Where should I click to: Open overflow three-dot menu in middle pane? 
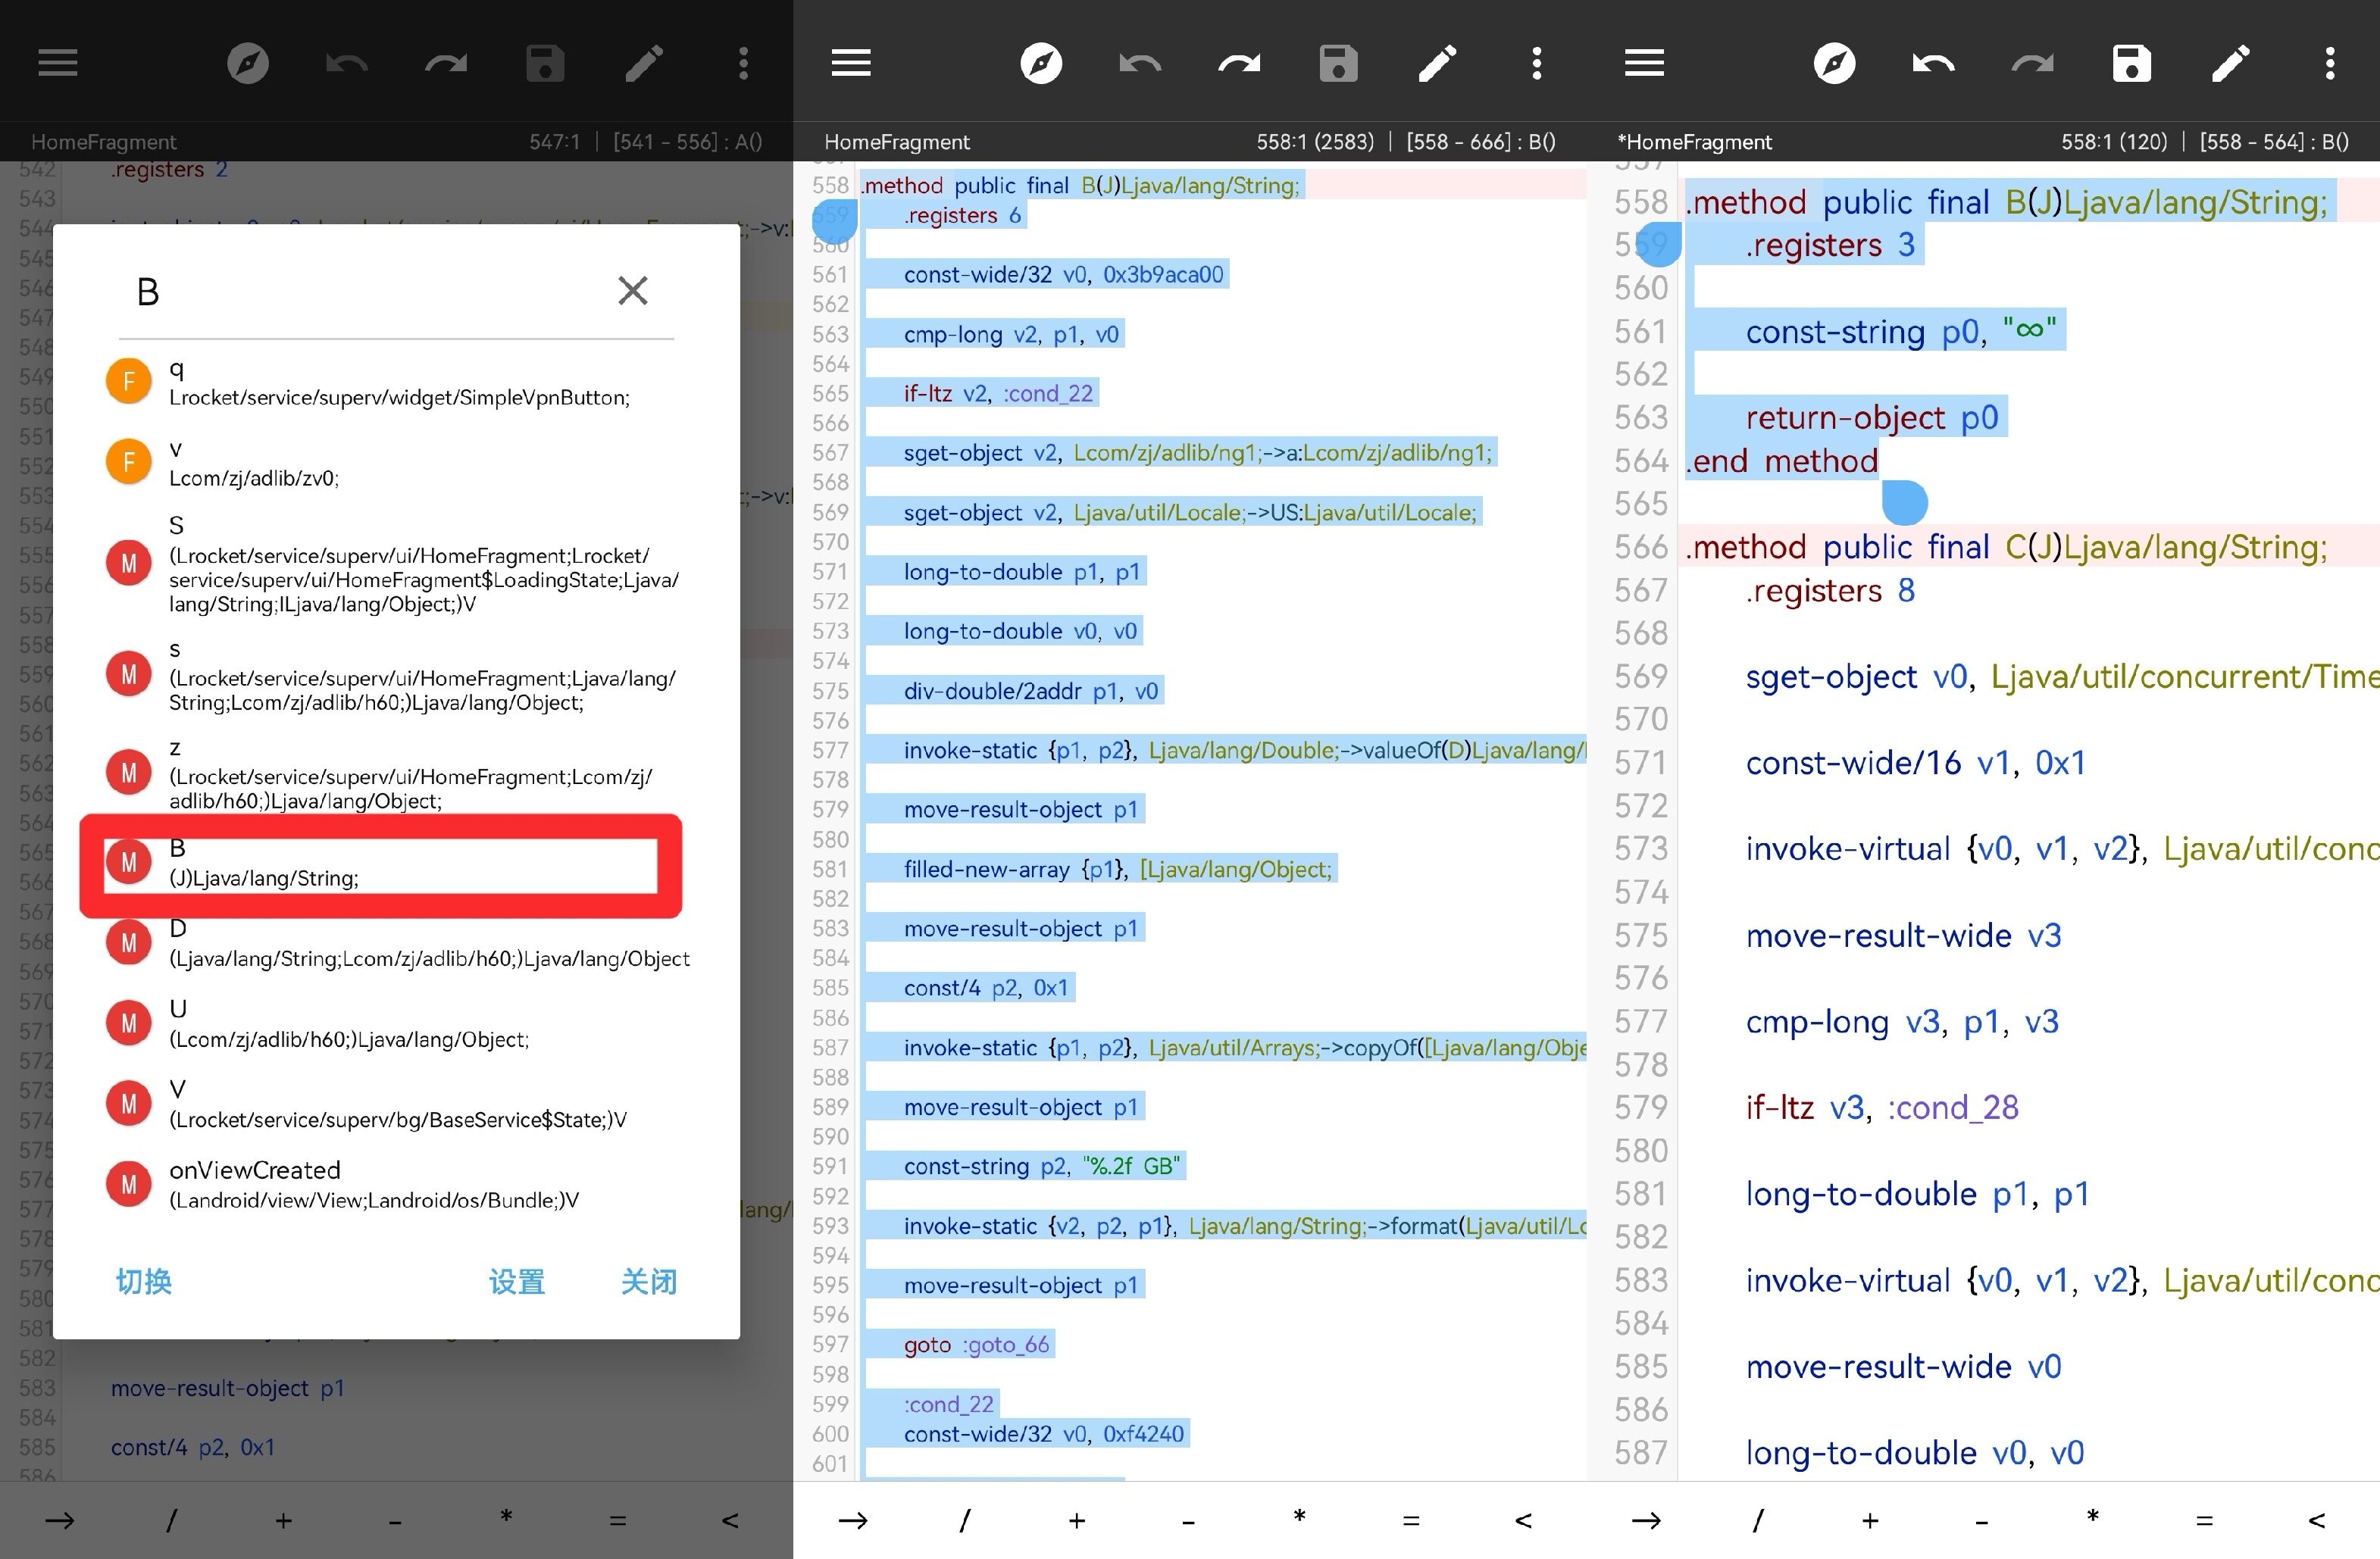tap(1537, 63)
